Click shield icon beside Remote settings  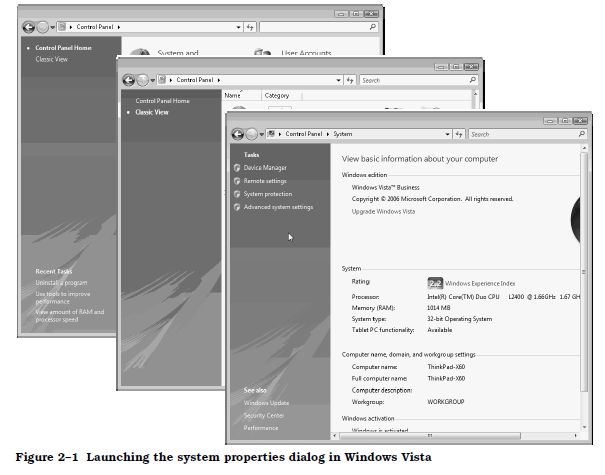click(237, 181)
